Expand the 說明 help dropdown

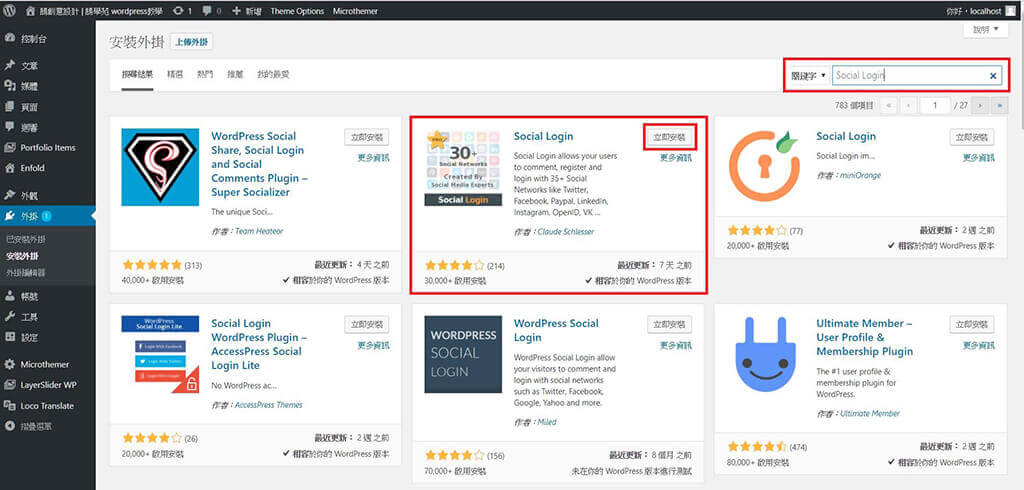986,29
